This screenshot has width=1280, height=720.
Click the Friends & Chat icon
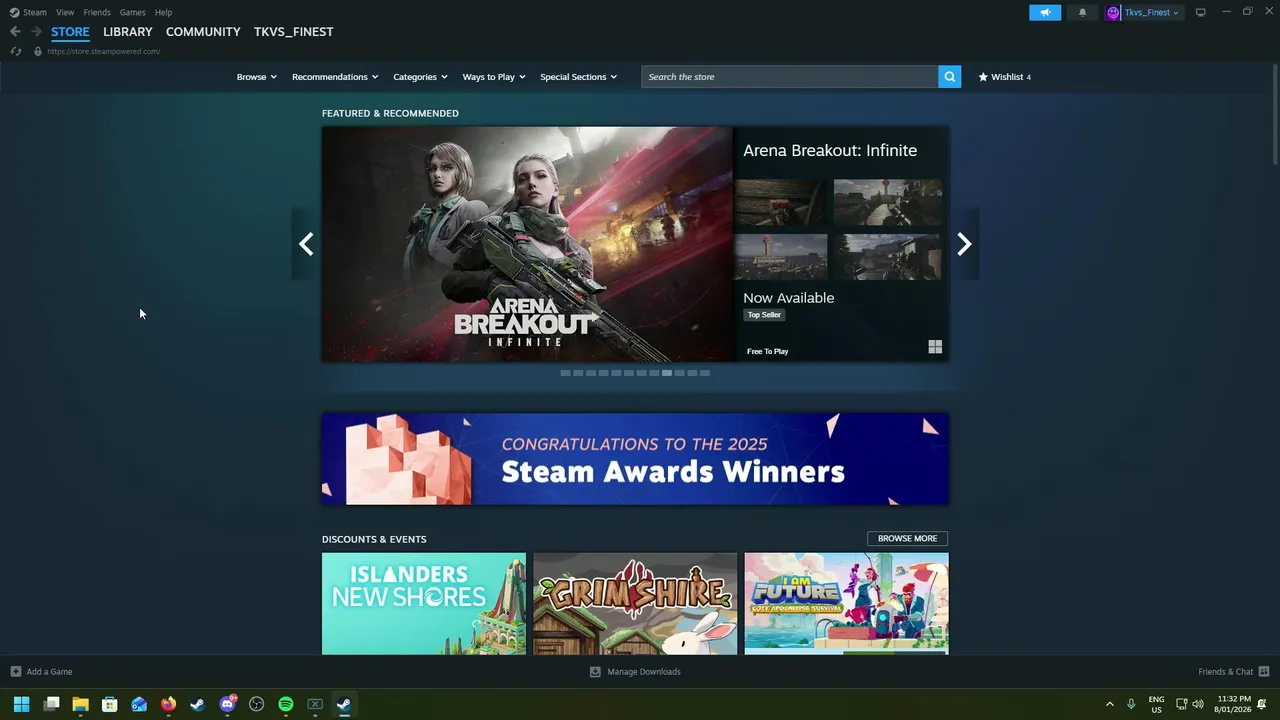coord(1264,672)
